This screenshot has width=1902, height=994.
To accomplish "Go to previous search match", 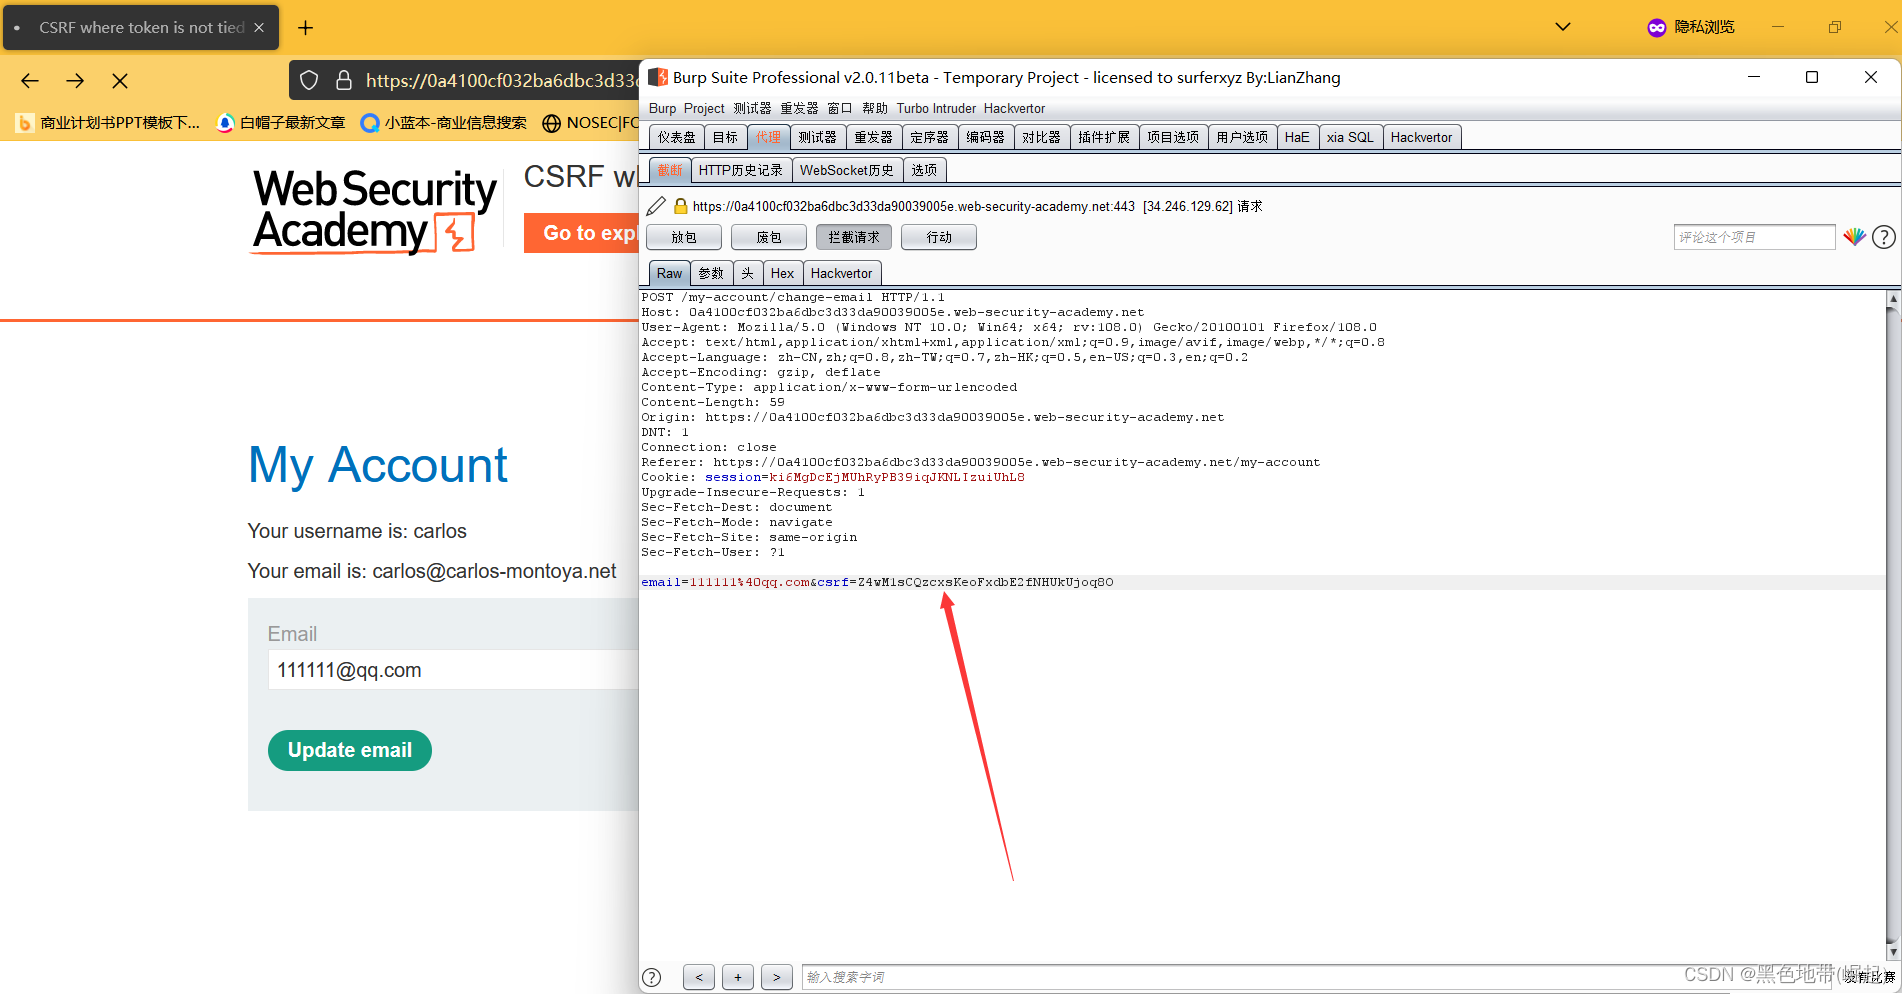I will pyautogui.click(x=699, y=977).
